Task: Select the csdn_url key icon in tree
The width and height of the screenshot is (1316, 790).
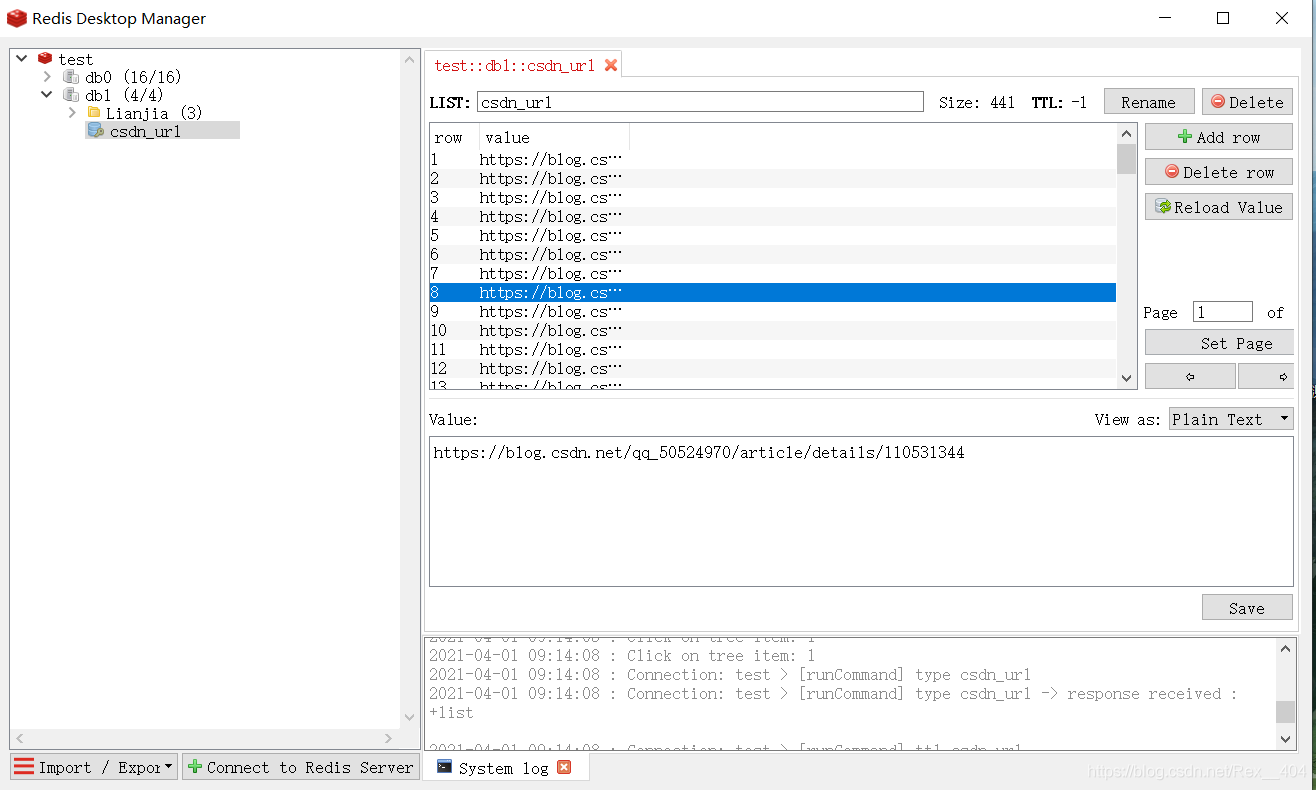Action: (x=94, y=130)
